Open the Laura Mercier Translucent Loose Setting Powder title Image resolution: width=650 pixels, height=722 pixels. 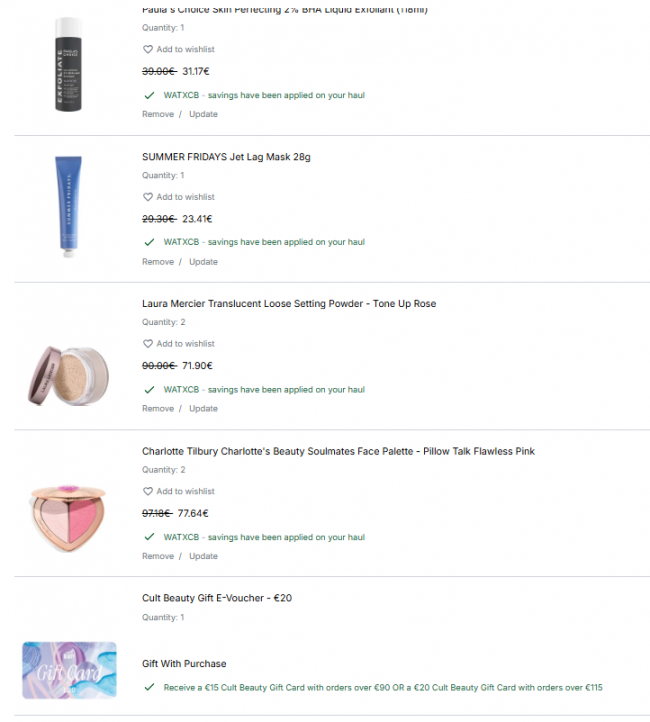point(289,304)
